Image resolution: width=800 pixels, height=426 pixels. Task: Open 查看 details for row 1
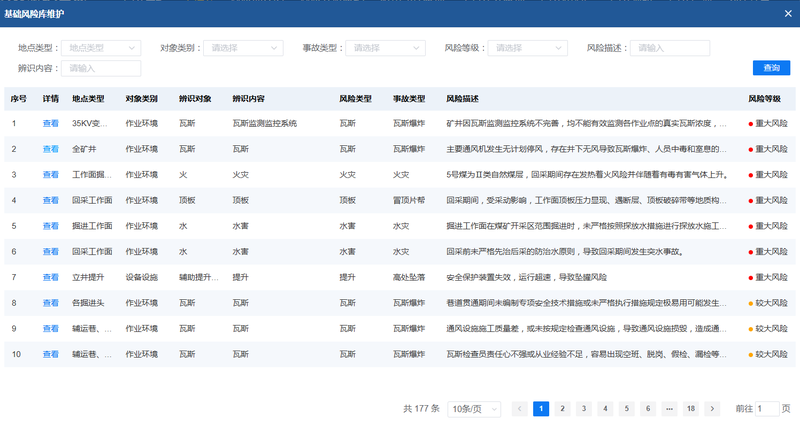coord(51,123)
